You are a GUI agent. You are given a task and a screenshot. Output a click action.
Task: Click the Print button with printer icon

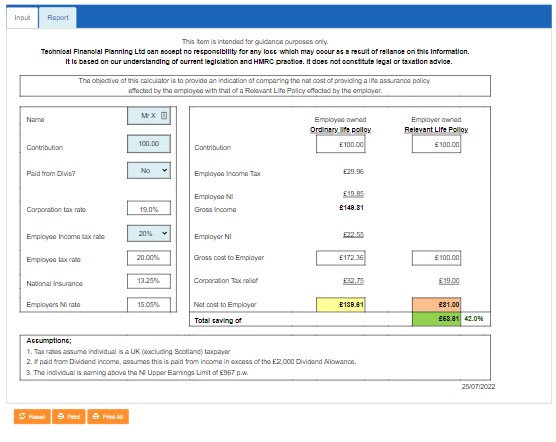coord(69,416)
